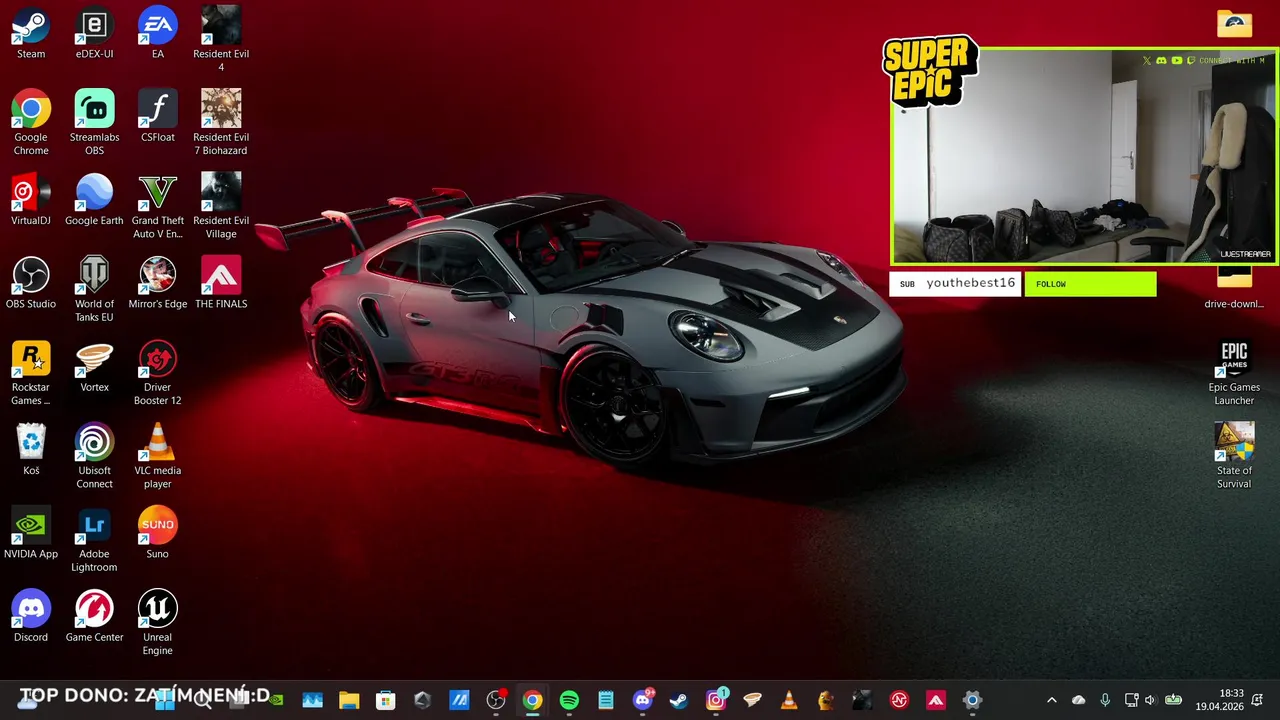Switch to Google Chrome on the taskbar
Image resolution: width=1280 pixels, height=720 pixels.
point(532,700)
